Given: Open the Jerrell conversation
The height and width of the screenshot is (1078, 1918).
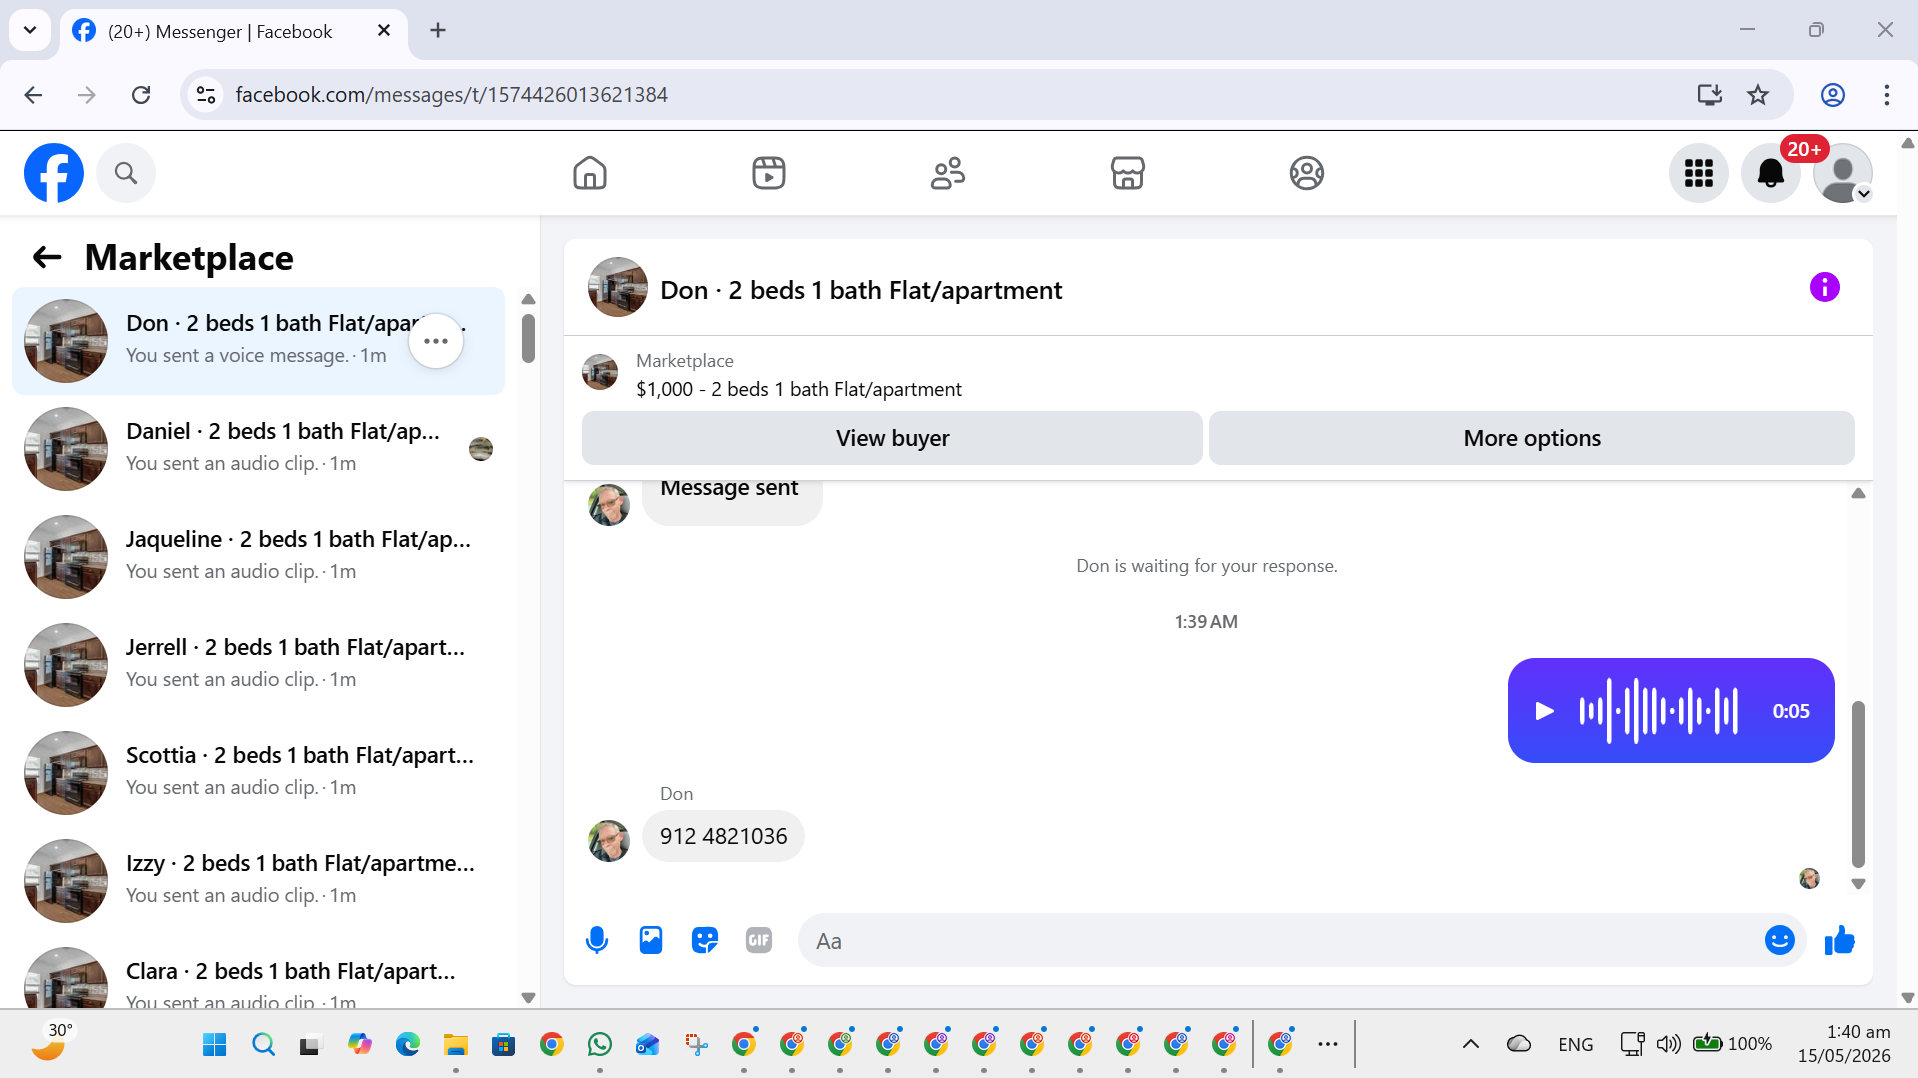Looking at the screenshot, I should tap(258, 665).
